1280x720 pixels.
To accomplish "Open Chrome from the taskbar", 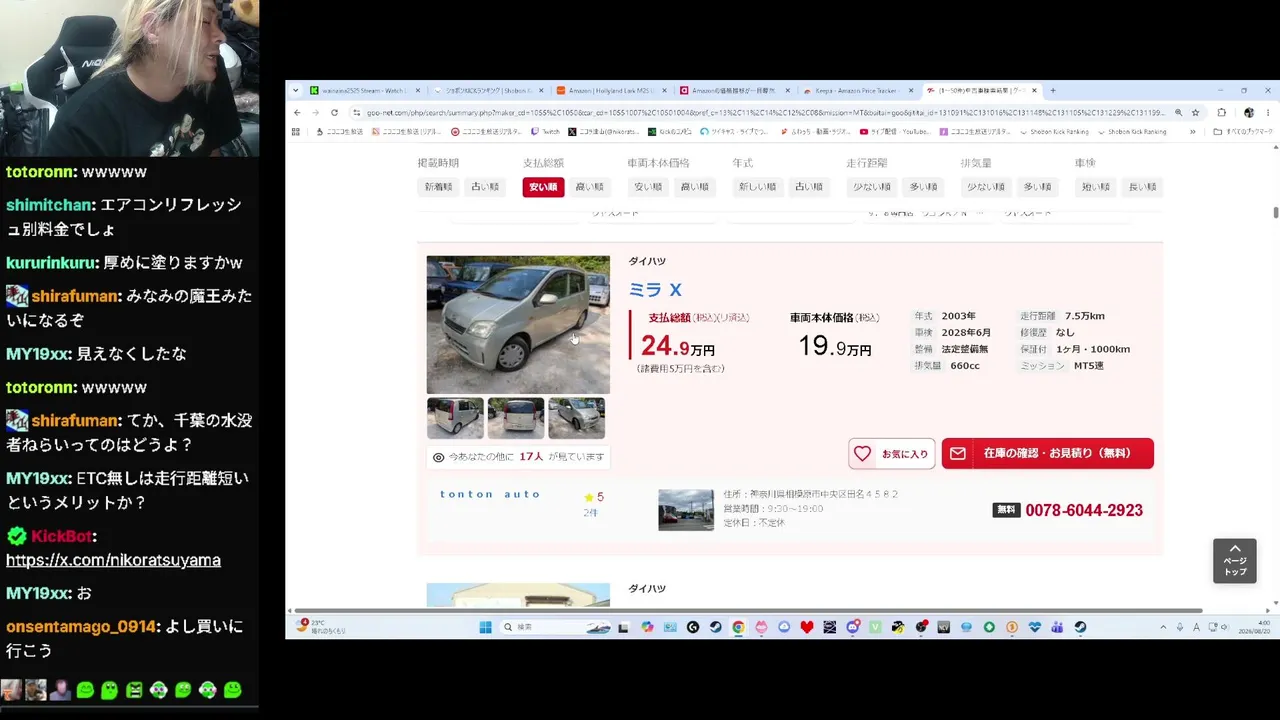I will pos(738,627).
